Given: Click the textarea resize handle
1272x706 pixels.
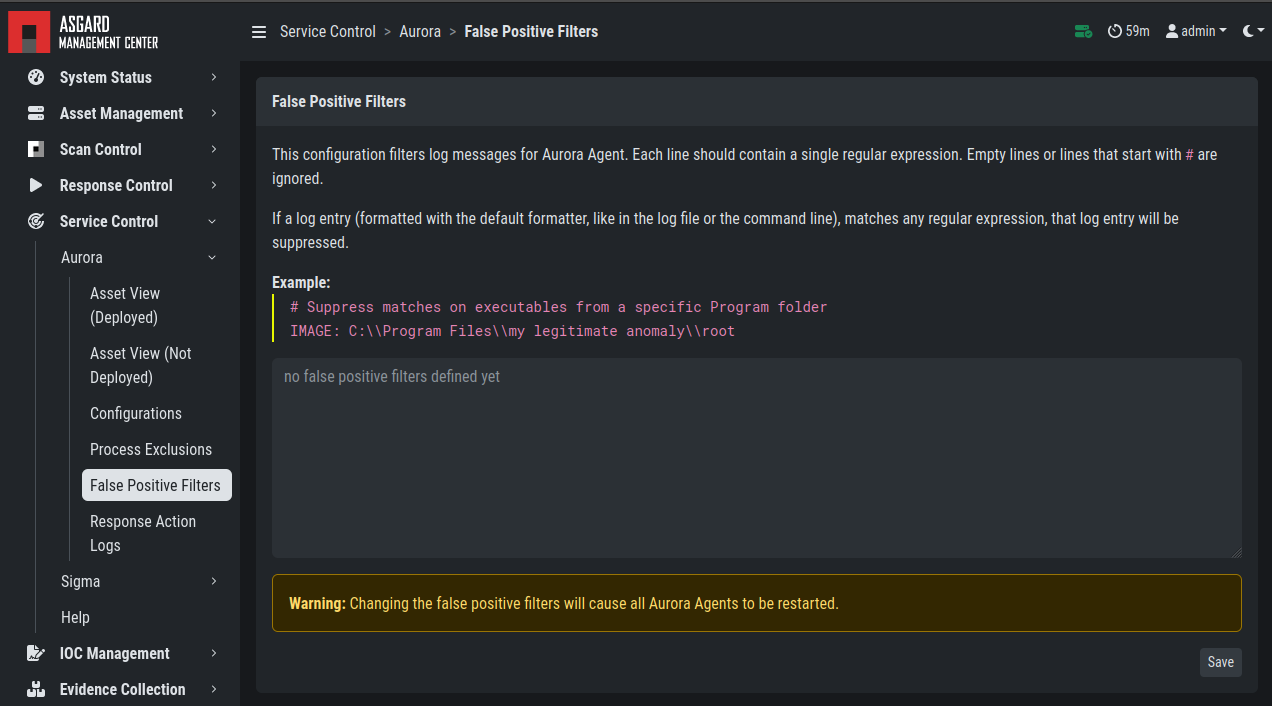Looking at the screenshot, I should pos(1236,552).
